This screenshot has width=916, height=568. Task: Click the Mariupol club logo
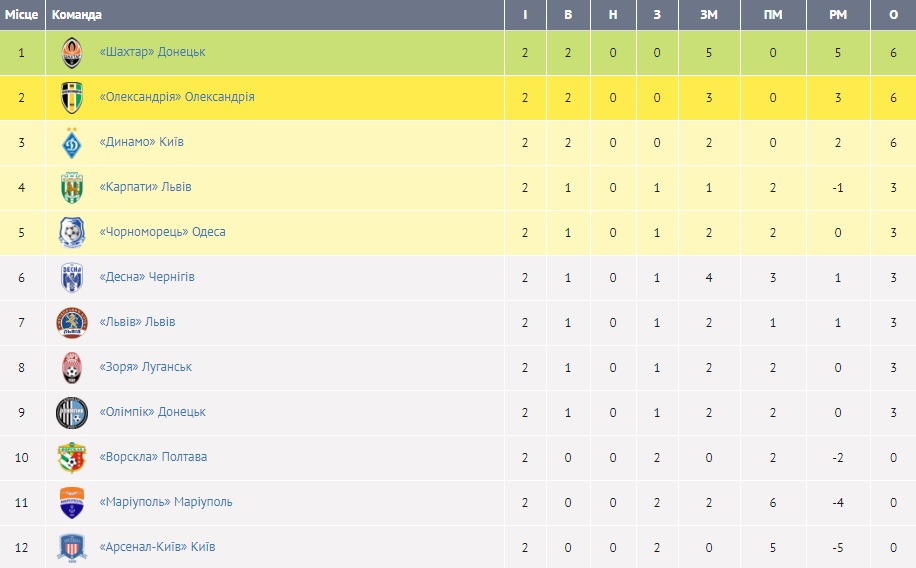pos(72,502)
